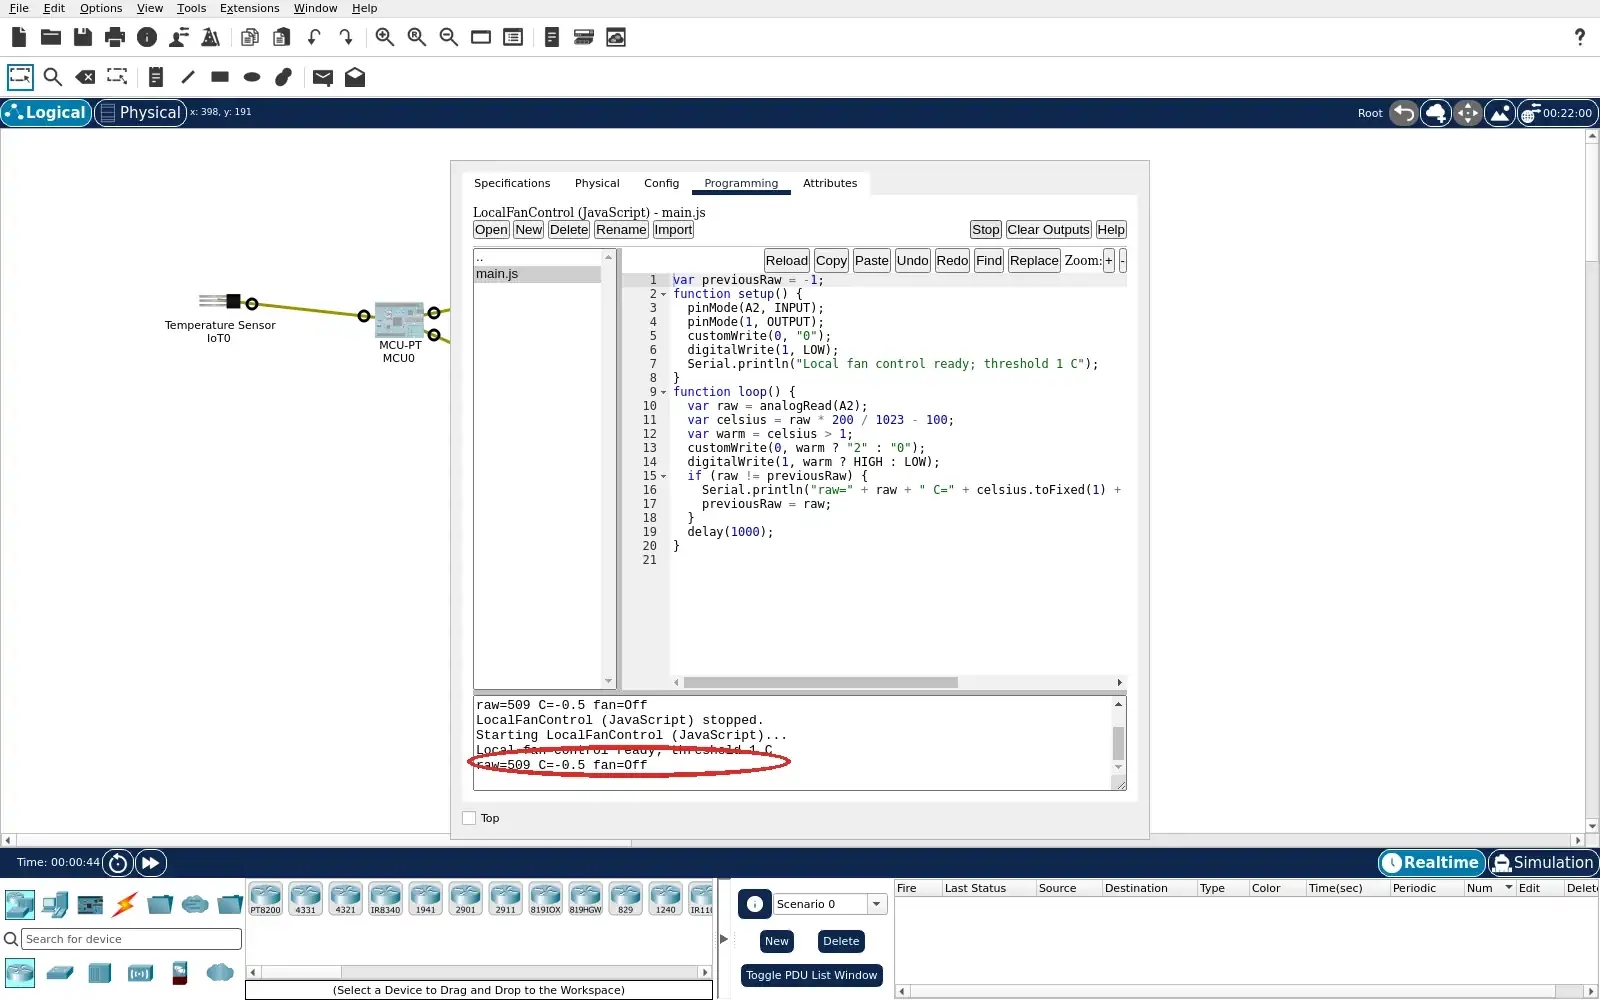This screenshot has height=1000, width=1600.
Task: Open the Activity Wizard icon
Action: tap(211, 37)
